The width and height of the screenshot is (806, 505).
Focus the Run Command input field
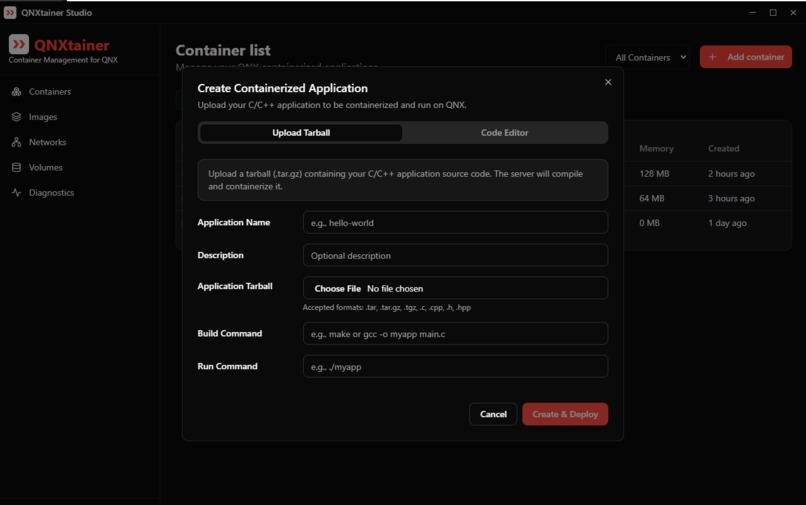[455, 367]
